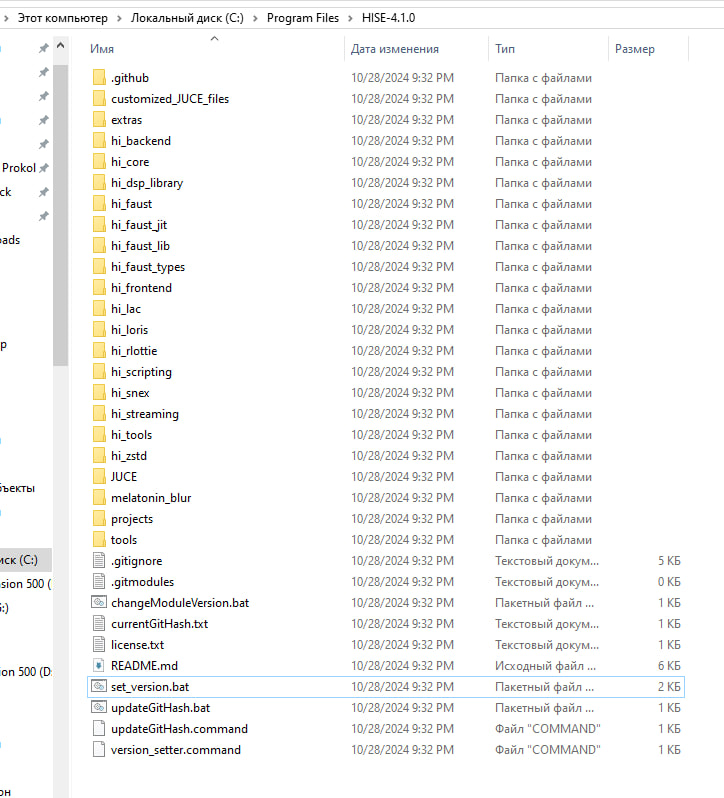The image size is (724, 798).
Task: Select the updateGitHash.bat batch file icon
Action: coord(99,707)
